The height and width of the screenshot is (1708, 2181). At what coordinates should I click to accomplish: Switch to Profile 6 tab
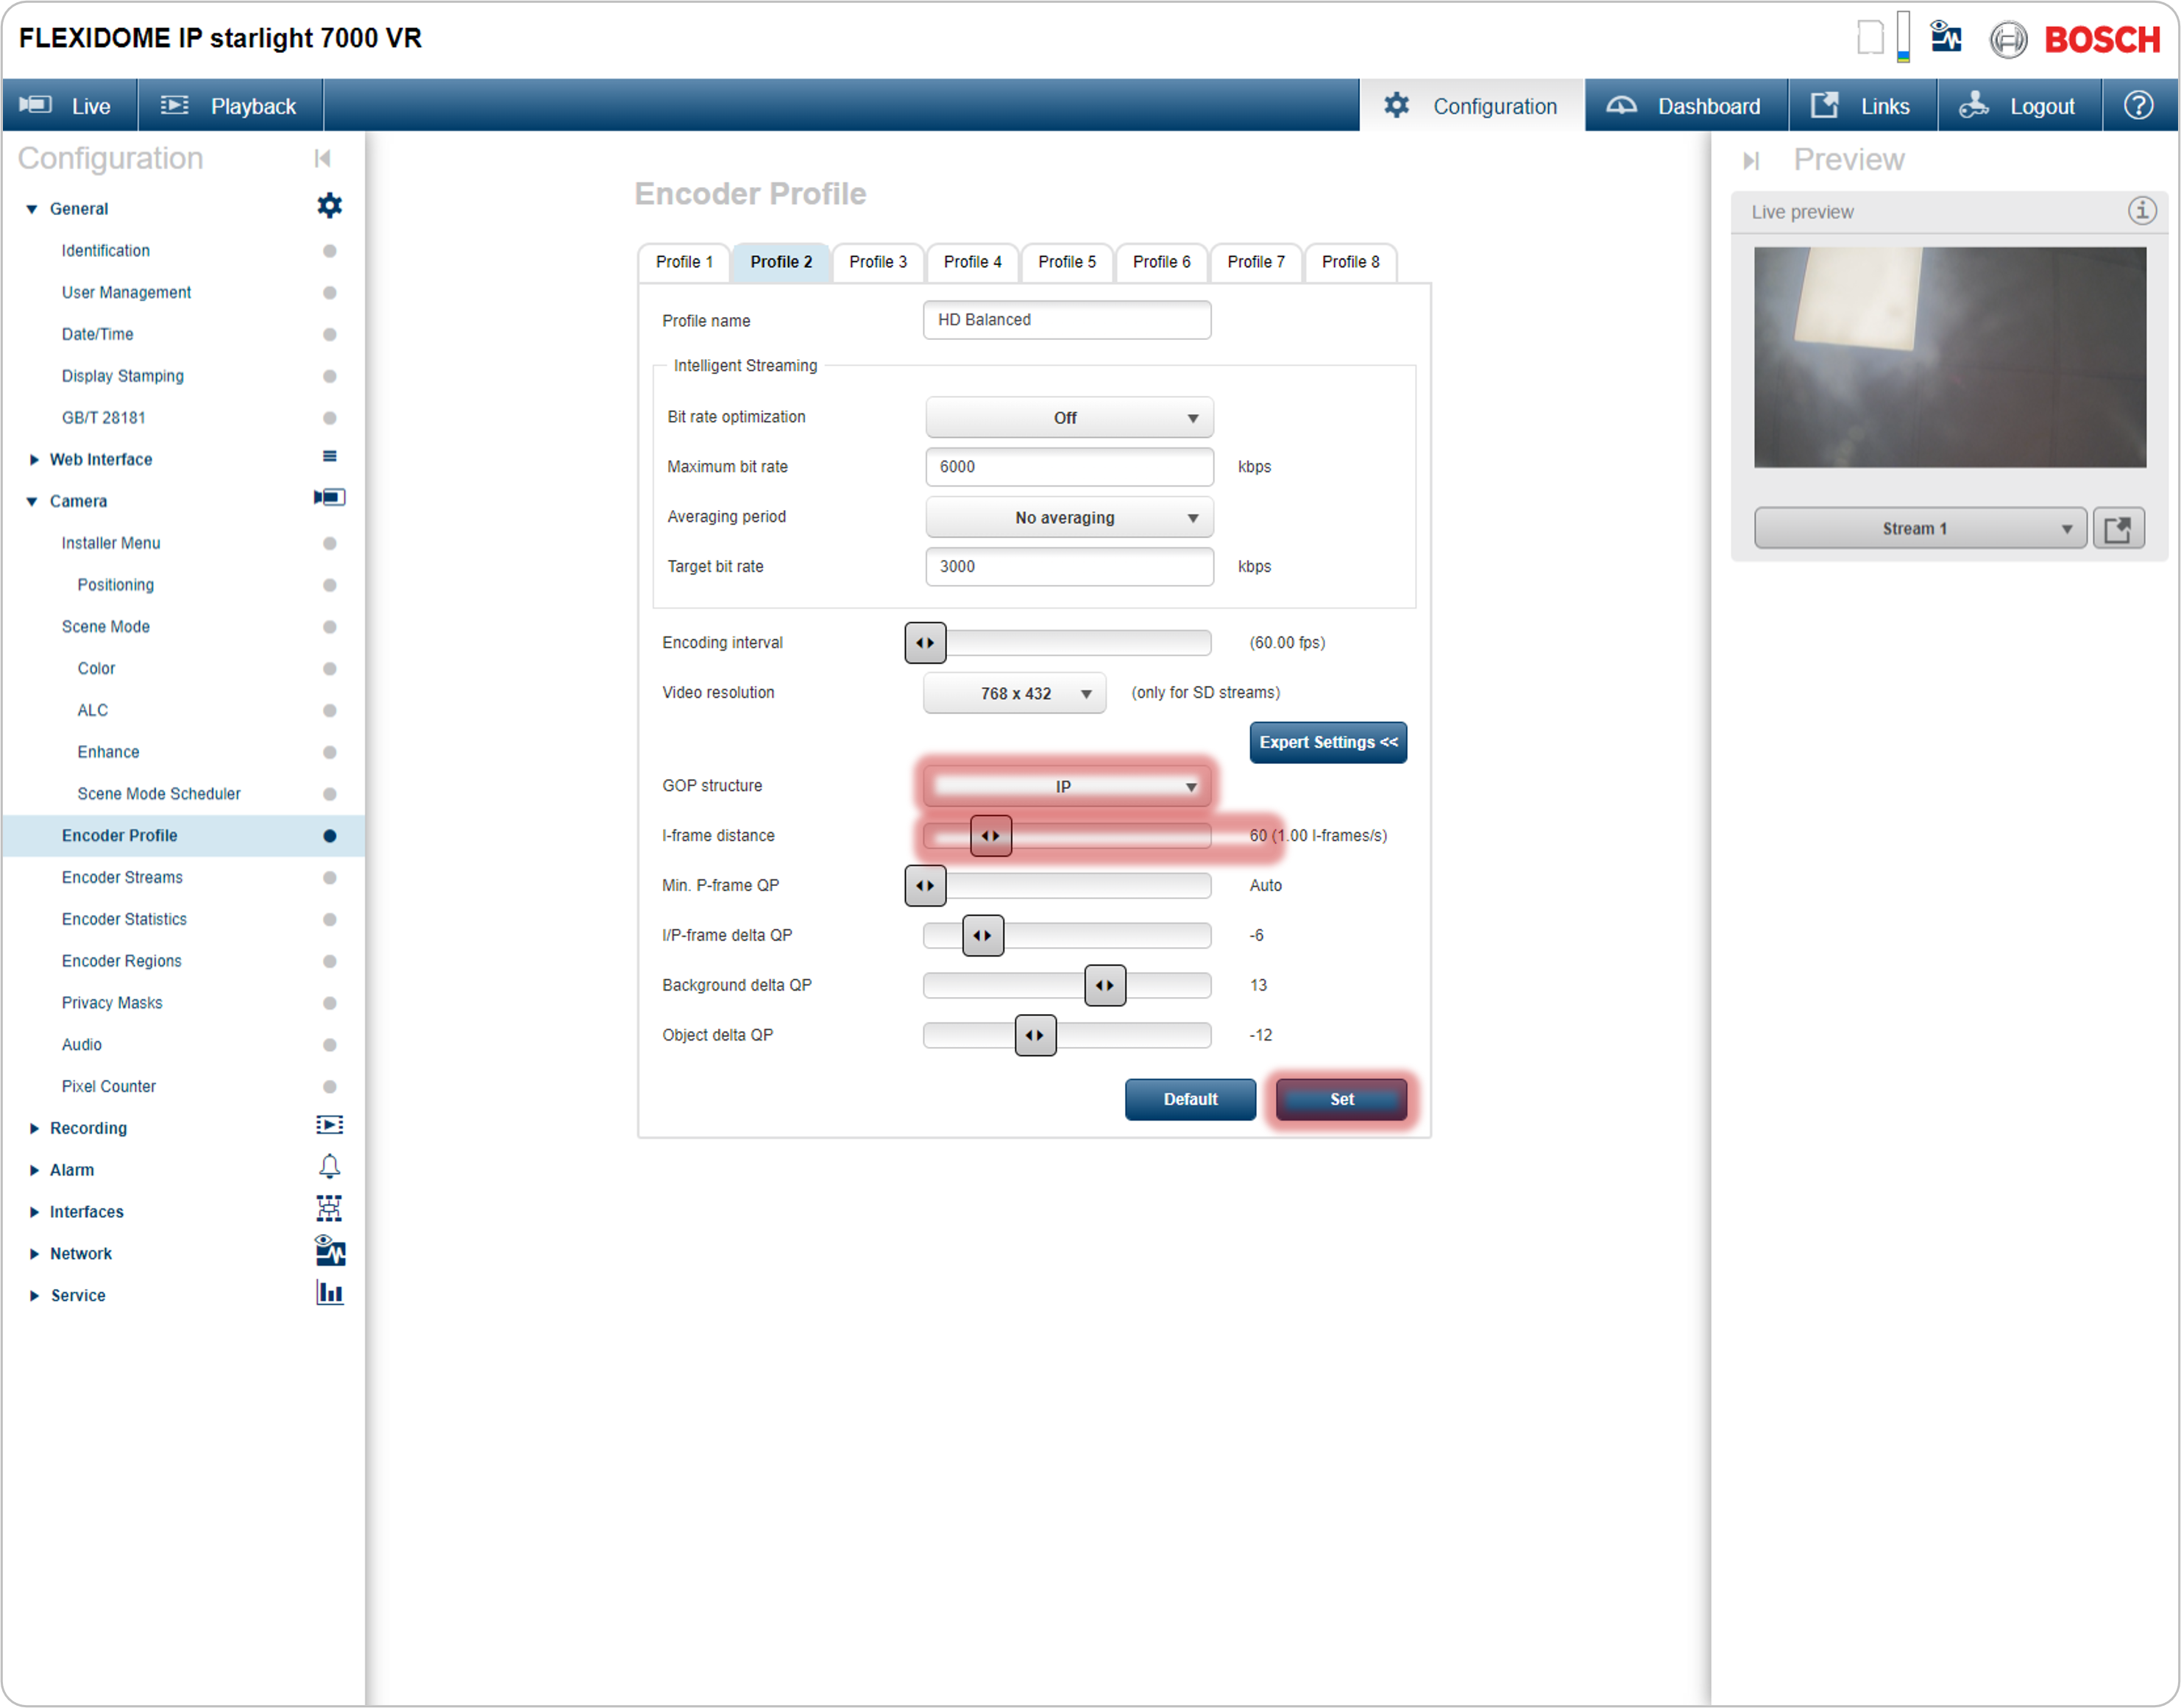pos(1161,262)
